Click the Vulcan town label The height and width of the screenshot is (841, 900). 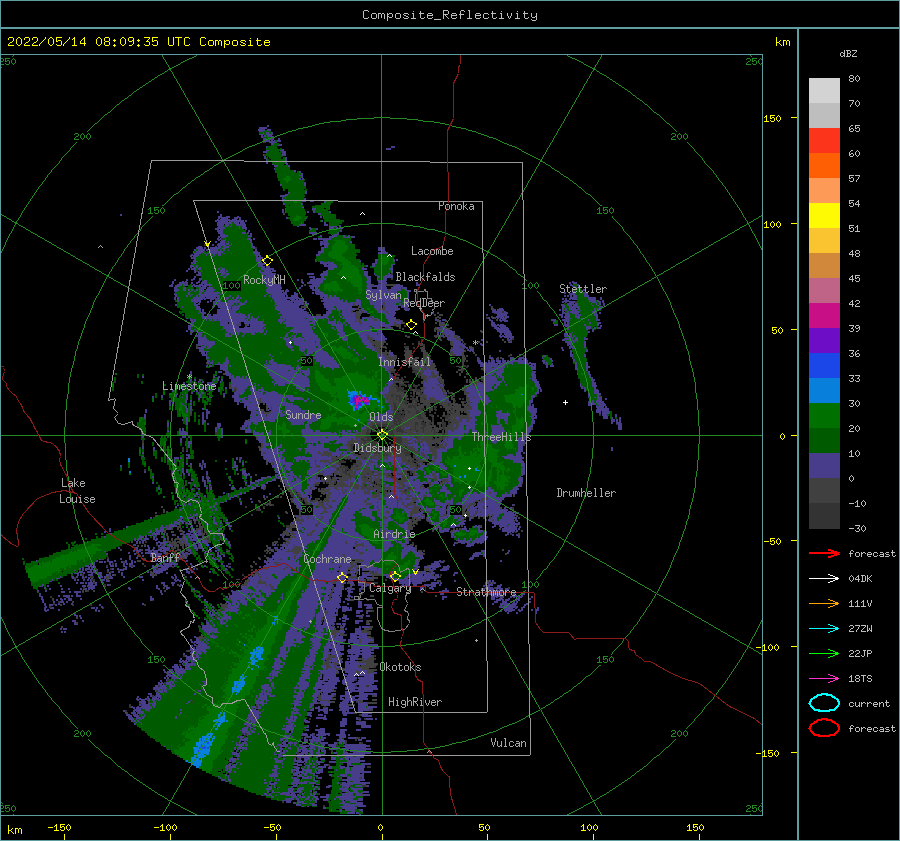coord(509,743)
